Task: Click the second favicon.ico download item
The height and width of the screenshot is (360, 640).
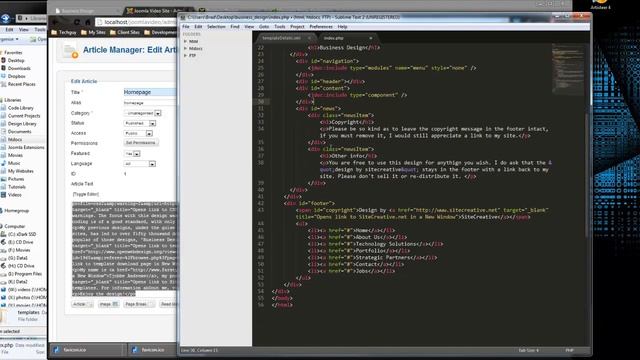Action: pos(153,350)
